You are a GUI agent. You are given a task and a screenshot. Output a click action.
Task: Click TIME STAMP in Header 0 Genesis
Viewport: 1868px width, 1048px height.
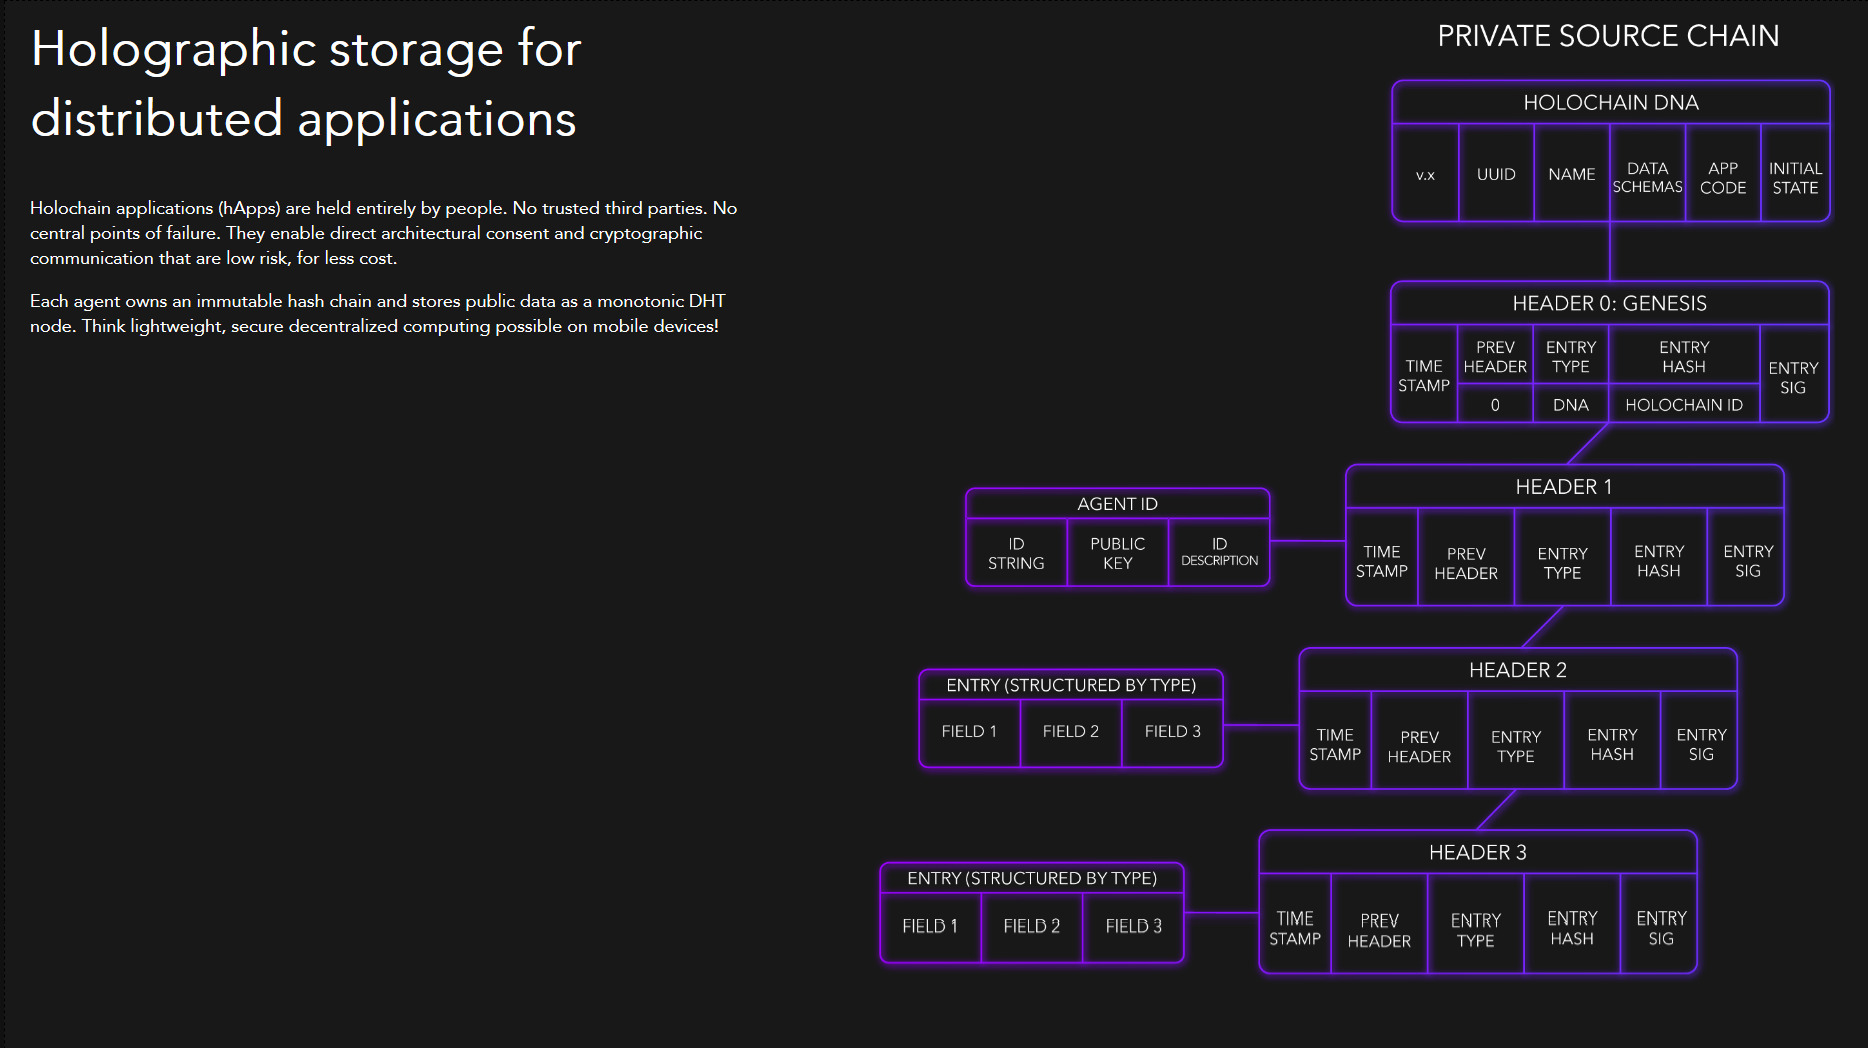coord(1424,375)
